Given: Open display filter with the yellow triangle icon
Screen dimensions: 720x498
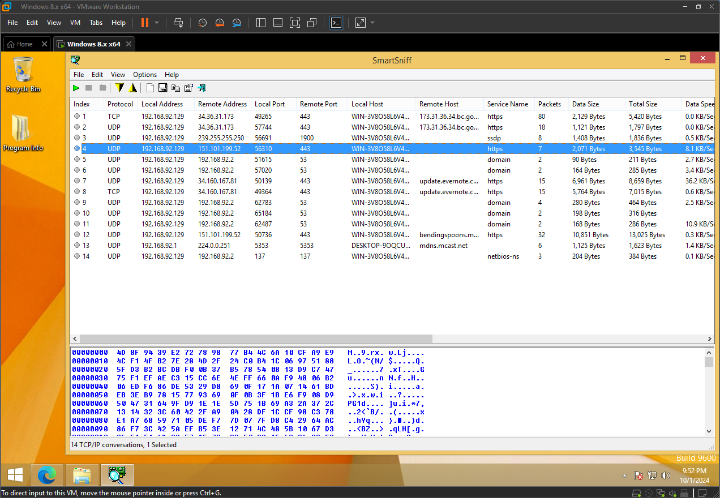Looking at the screenshot, I should coord(133,88).
